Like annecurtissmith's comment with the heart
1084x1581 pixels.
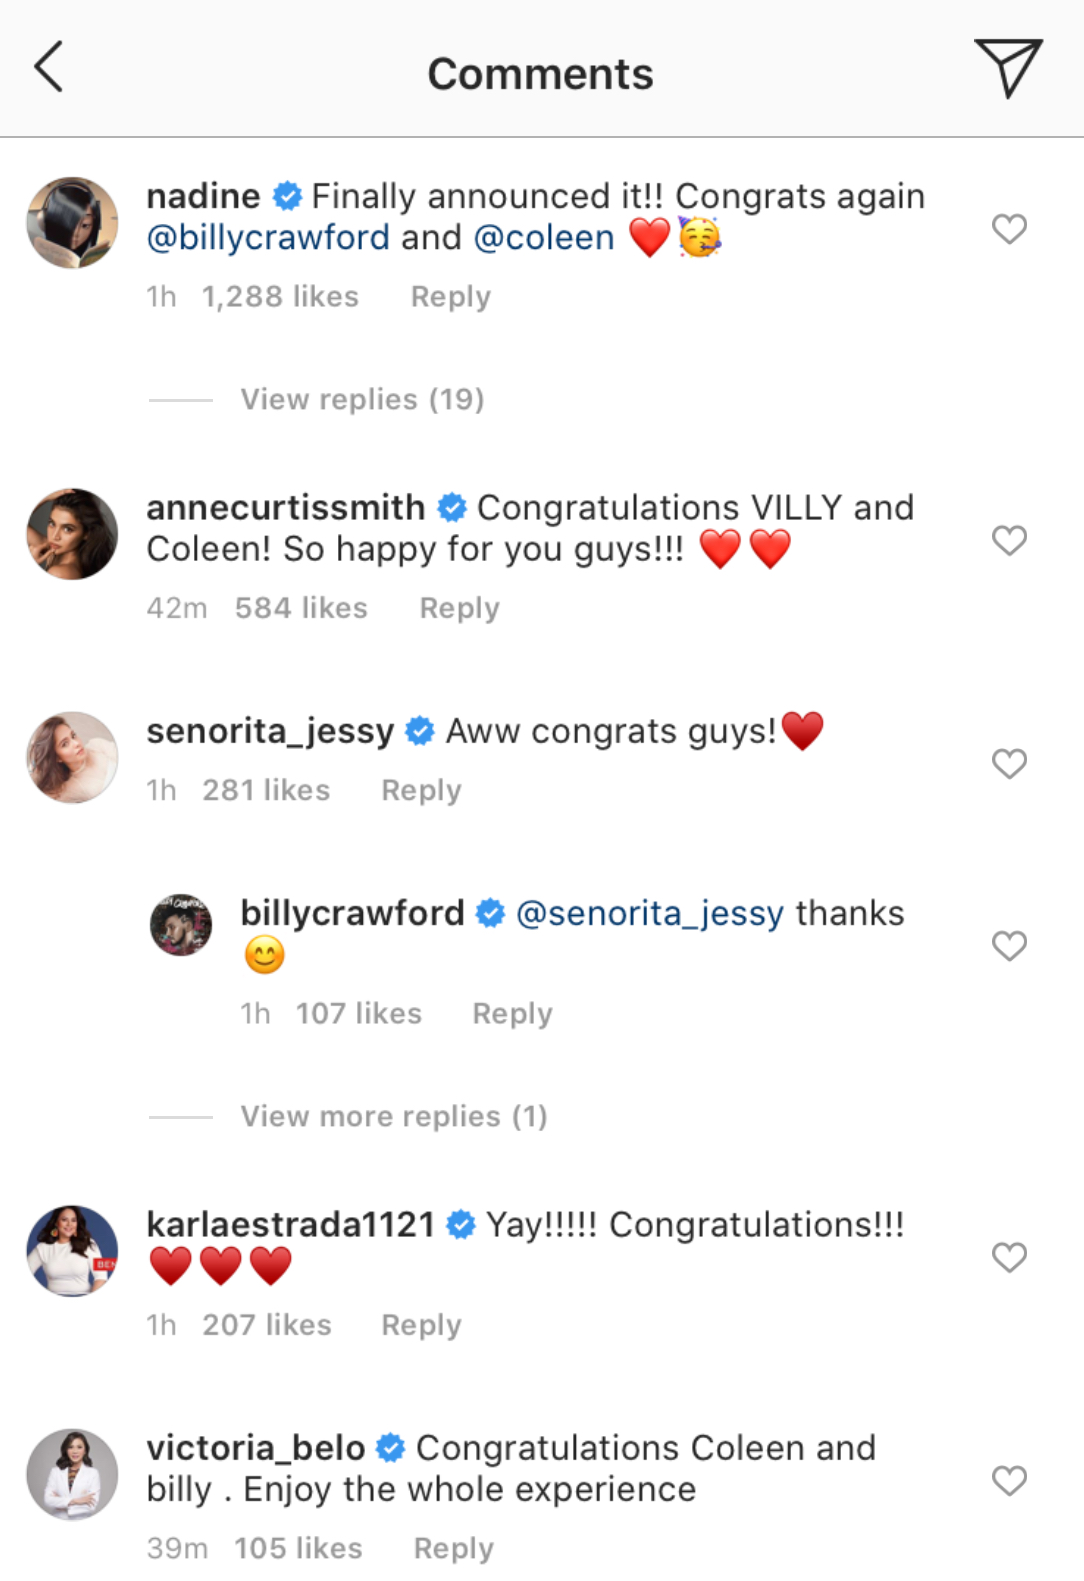pyautogui.click(x=1009, y=541)
